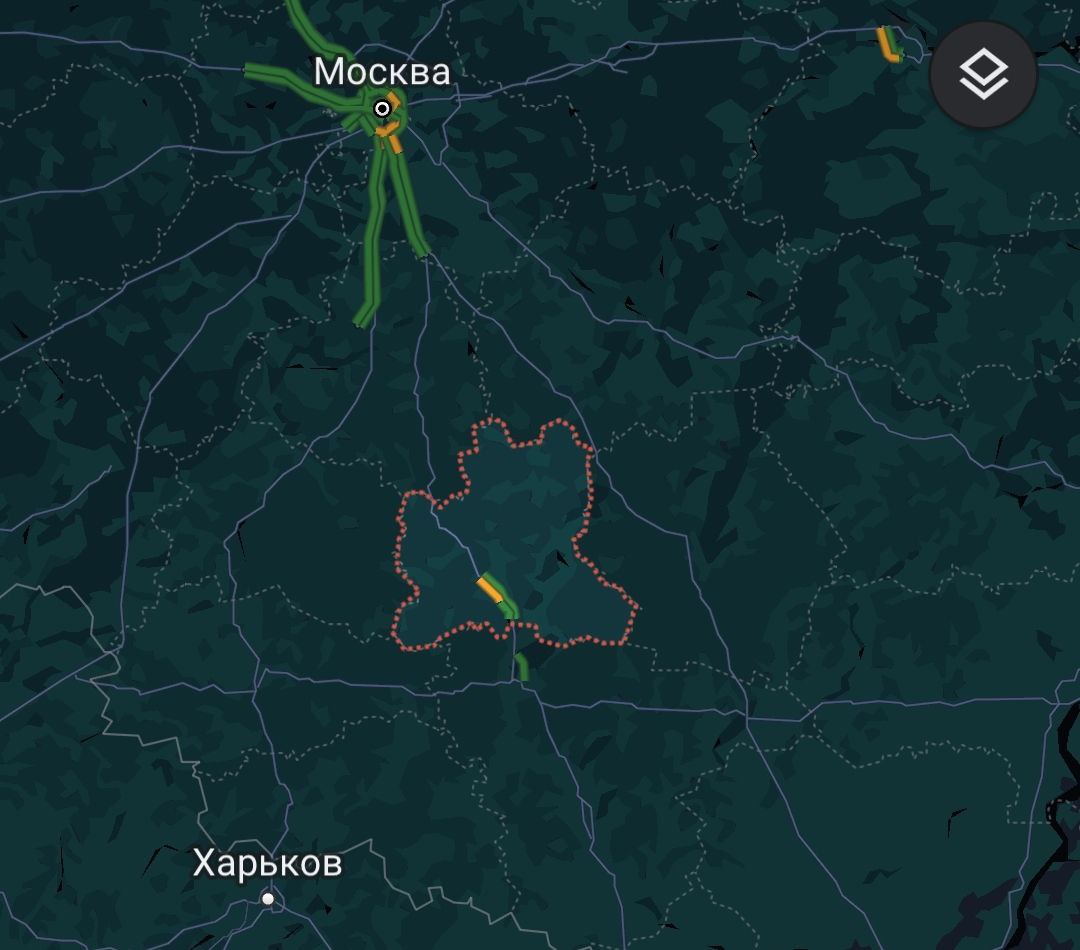Open the map layers menu
This screenshot has height=950, width=1080.
(x=983, y=74)
